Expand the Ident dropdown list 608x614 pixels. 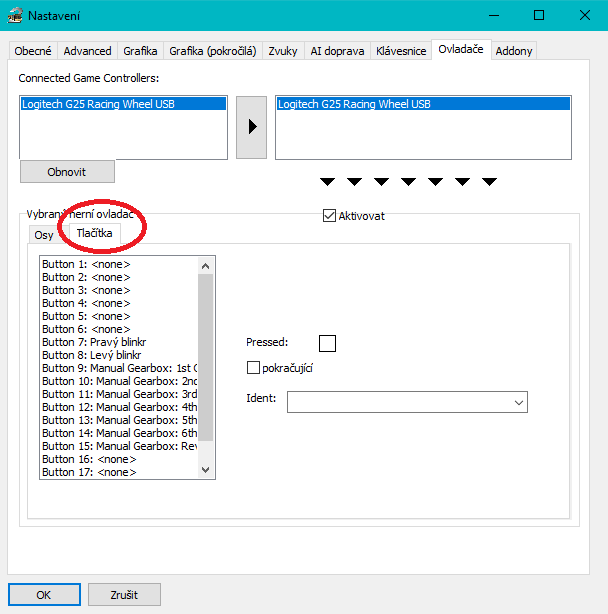click(518, 402)
